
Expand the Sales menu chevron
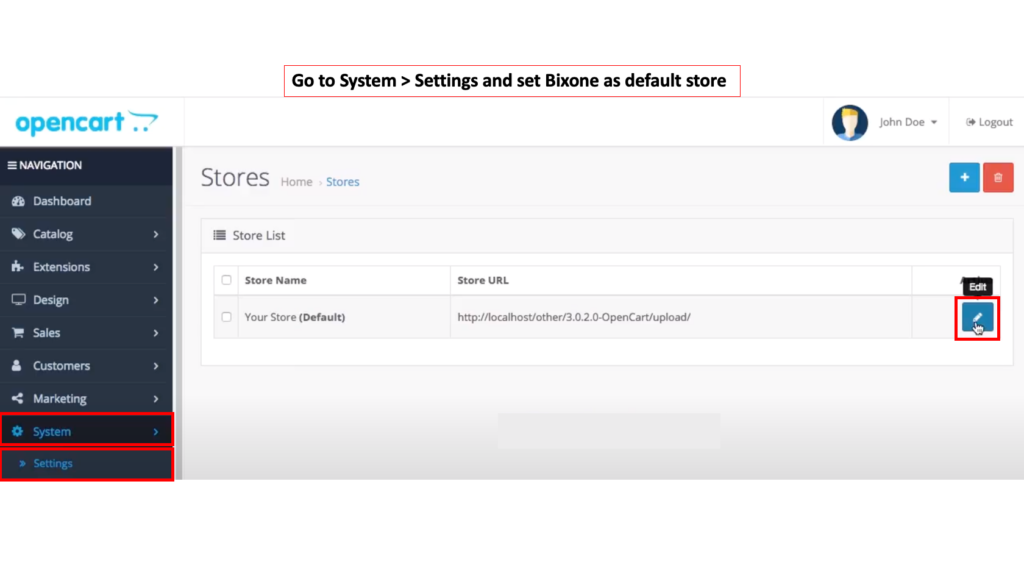pos(156,332)
